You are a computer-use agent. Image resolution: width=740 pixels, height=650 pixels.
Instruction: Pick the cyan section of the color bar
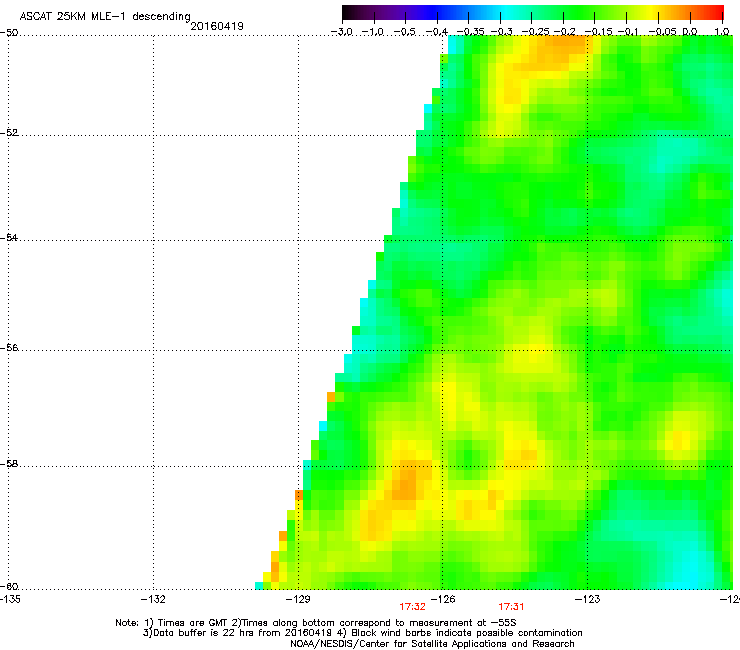[507, 12]
